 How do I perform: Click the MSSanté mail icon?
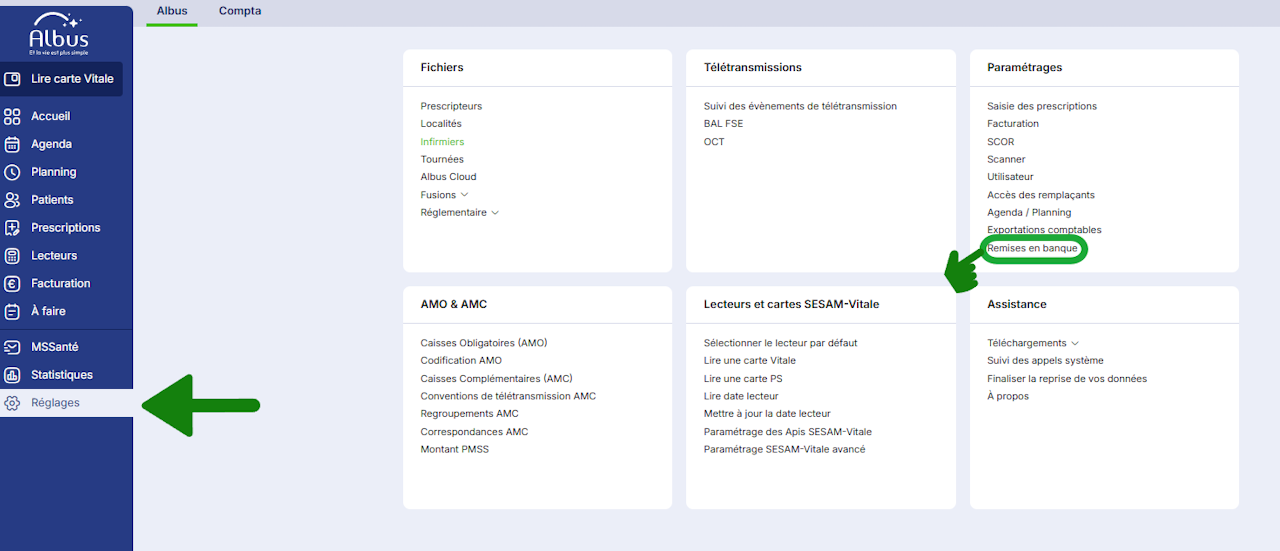point(12,347)
